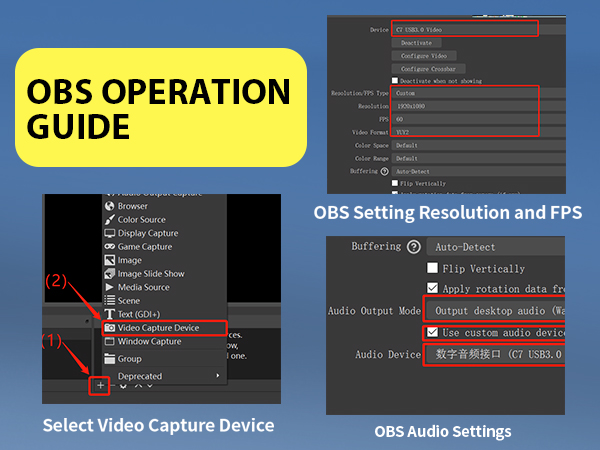The width and height of the screenshot is (600, 450).
Task: Open the Color Range Default dropdown
Action: point(478,158)
